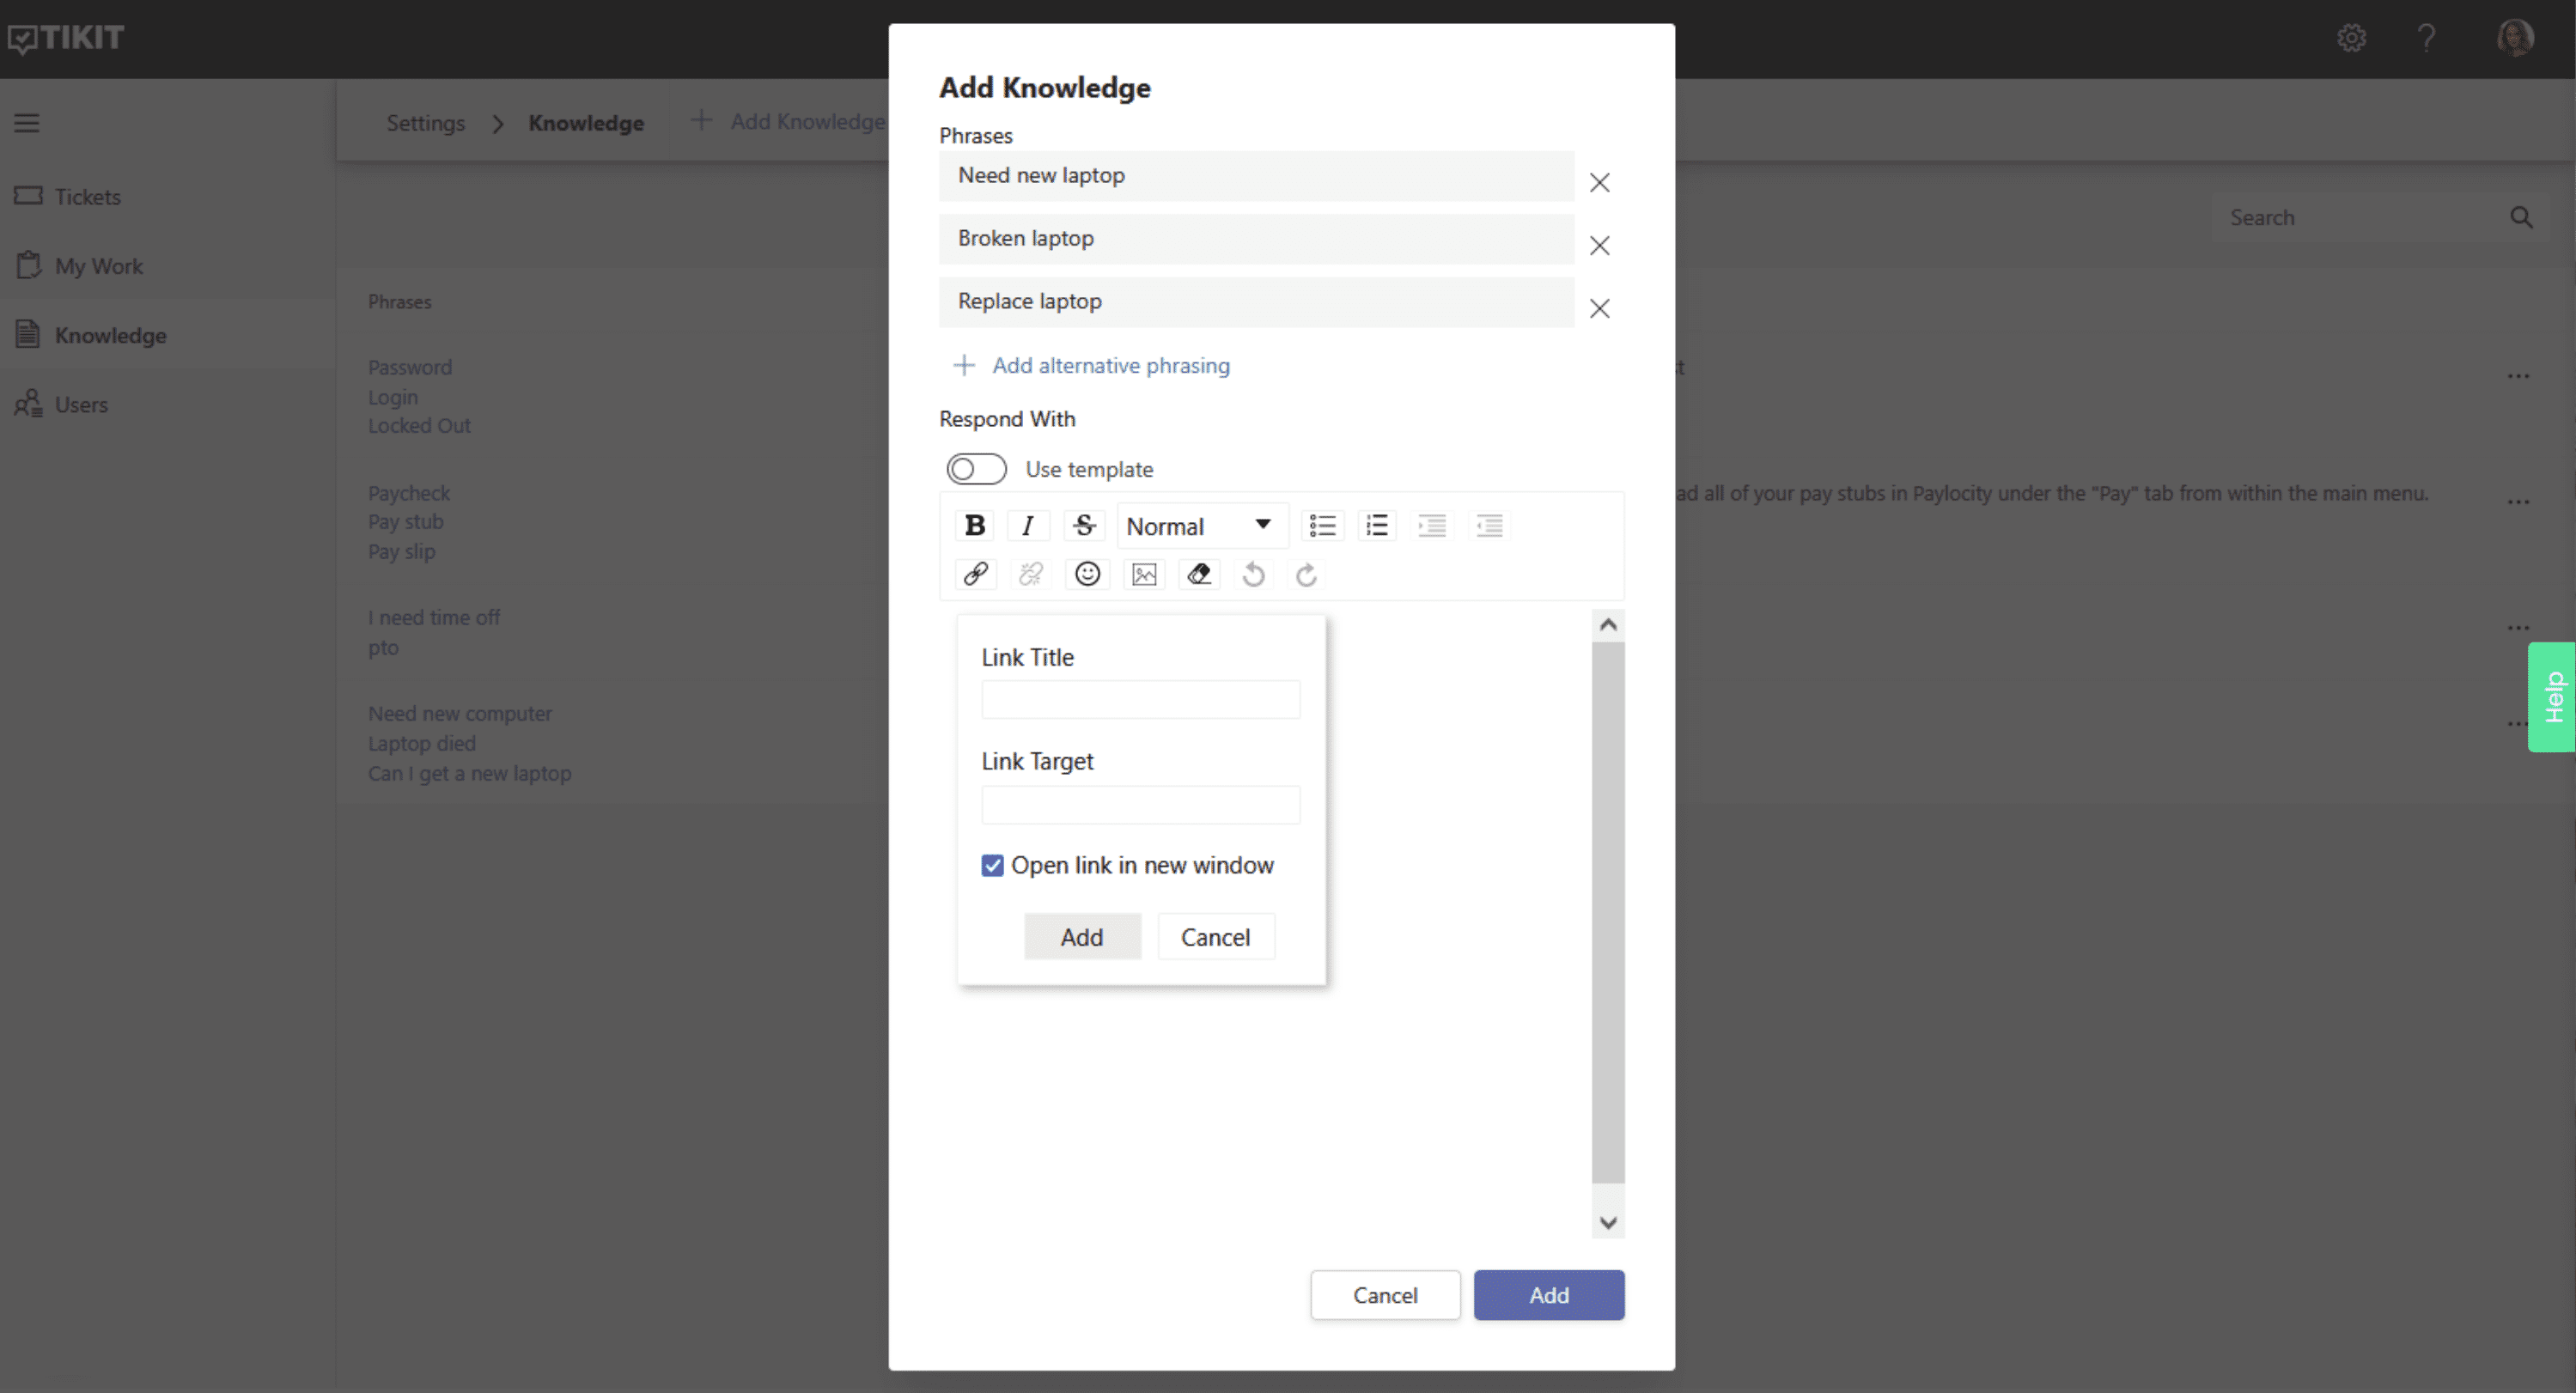The height and width of the screenshot is (1393, 2576).
Task: Click the outdent icon
Action: click(x=1489, y=525)
